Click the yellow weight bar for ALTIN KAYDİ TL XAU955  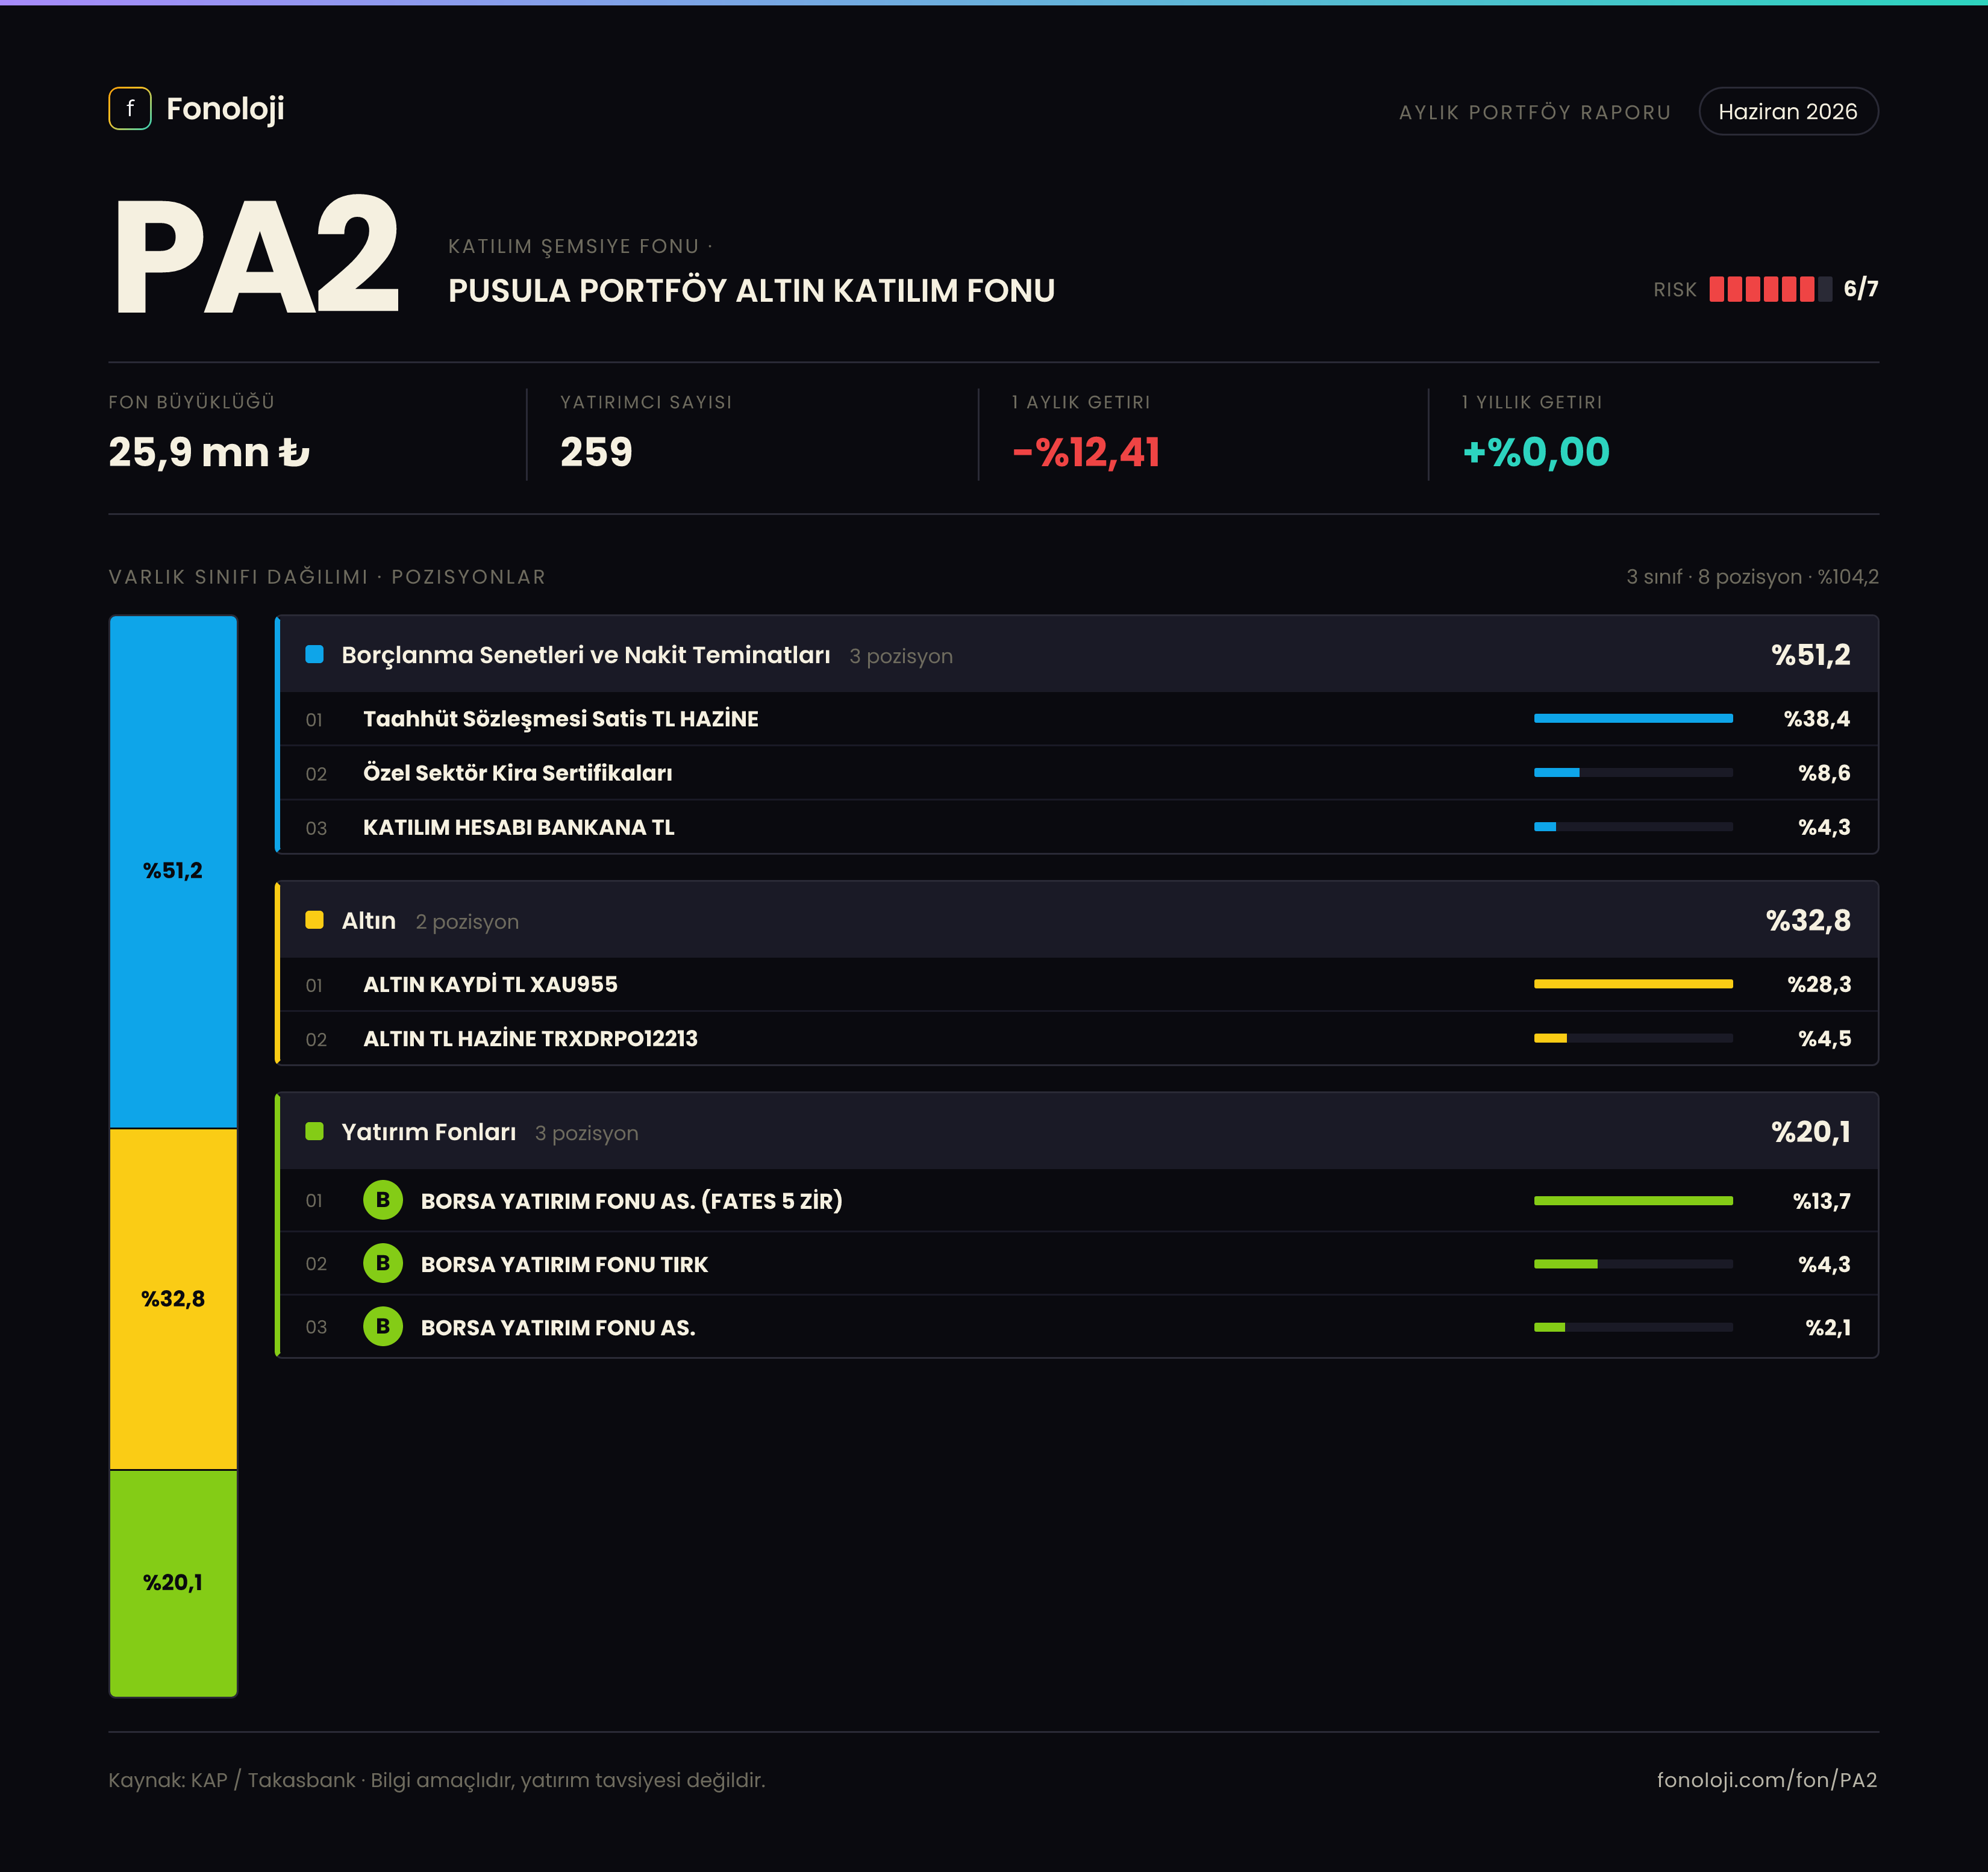point(1633,984)
